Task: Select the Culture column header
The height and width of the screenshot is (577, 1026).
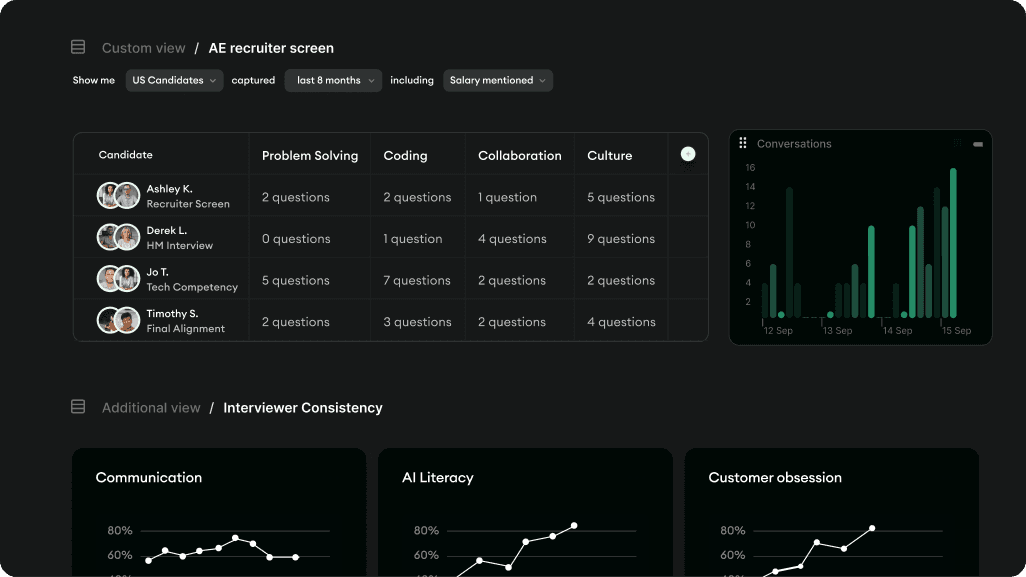Action: tap(610, 156)
